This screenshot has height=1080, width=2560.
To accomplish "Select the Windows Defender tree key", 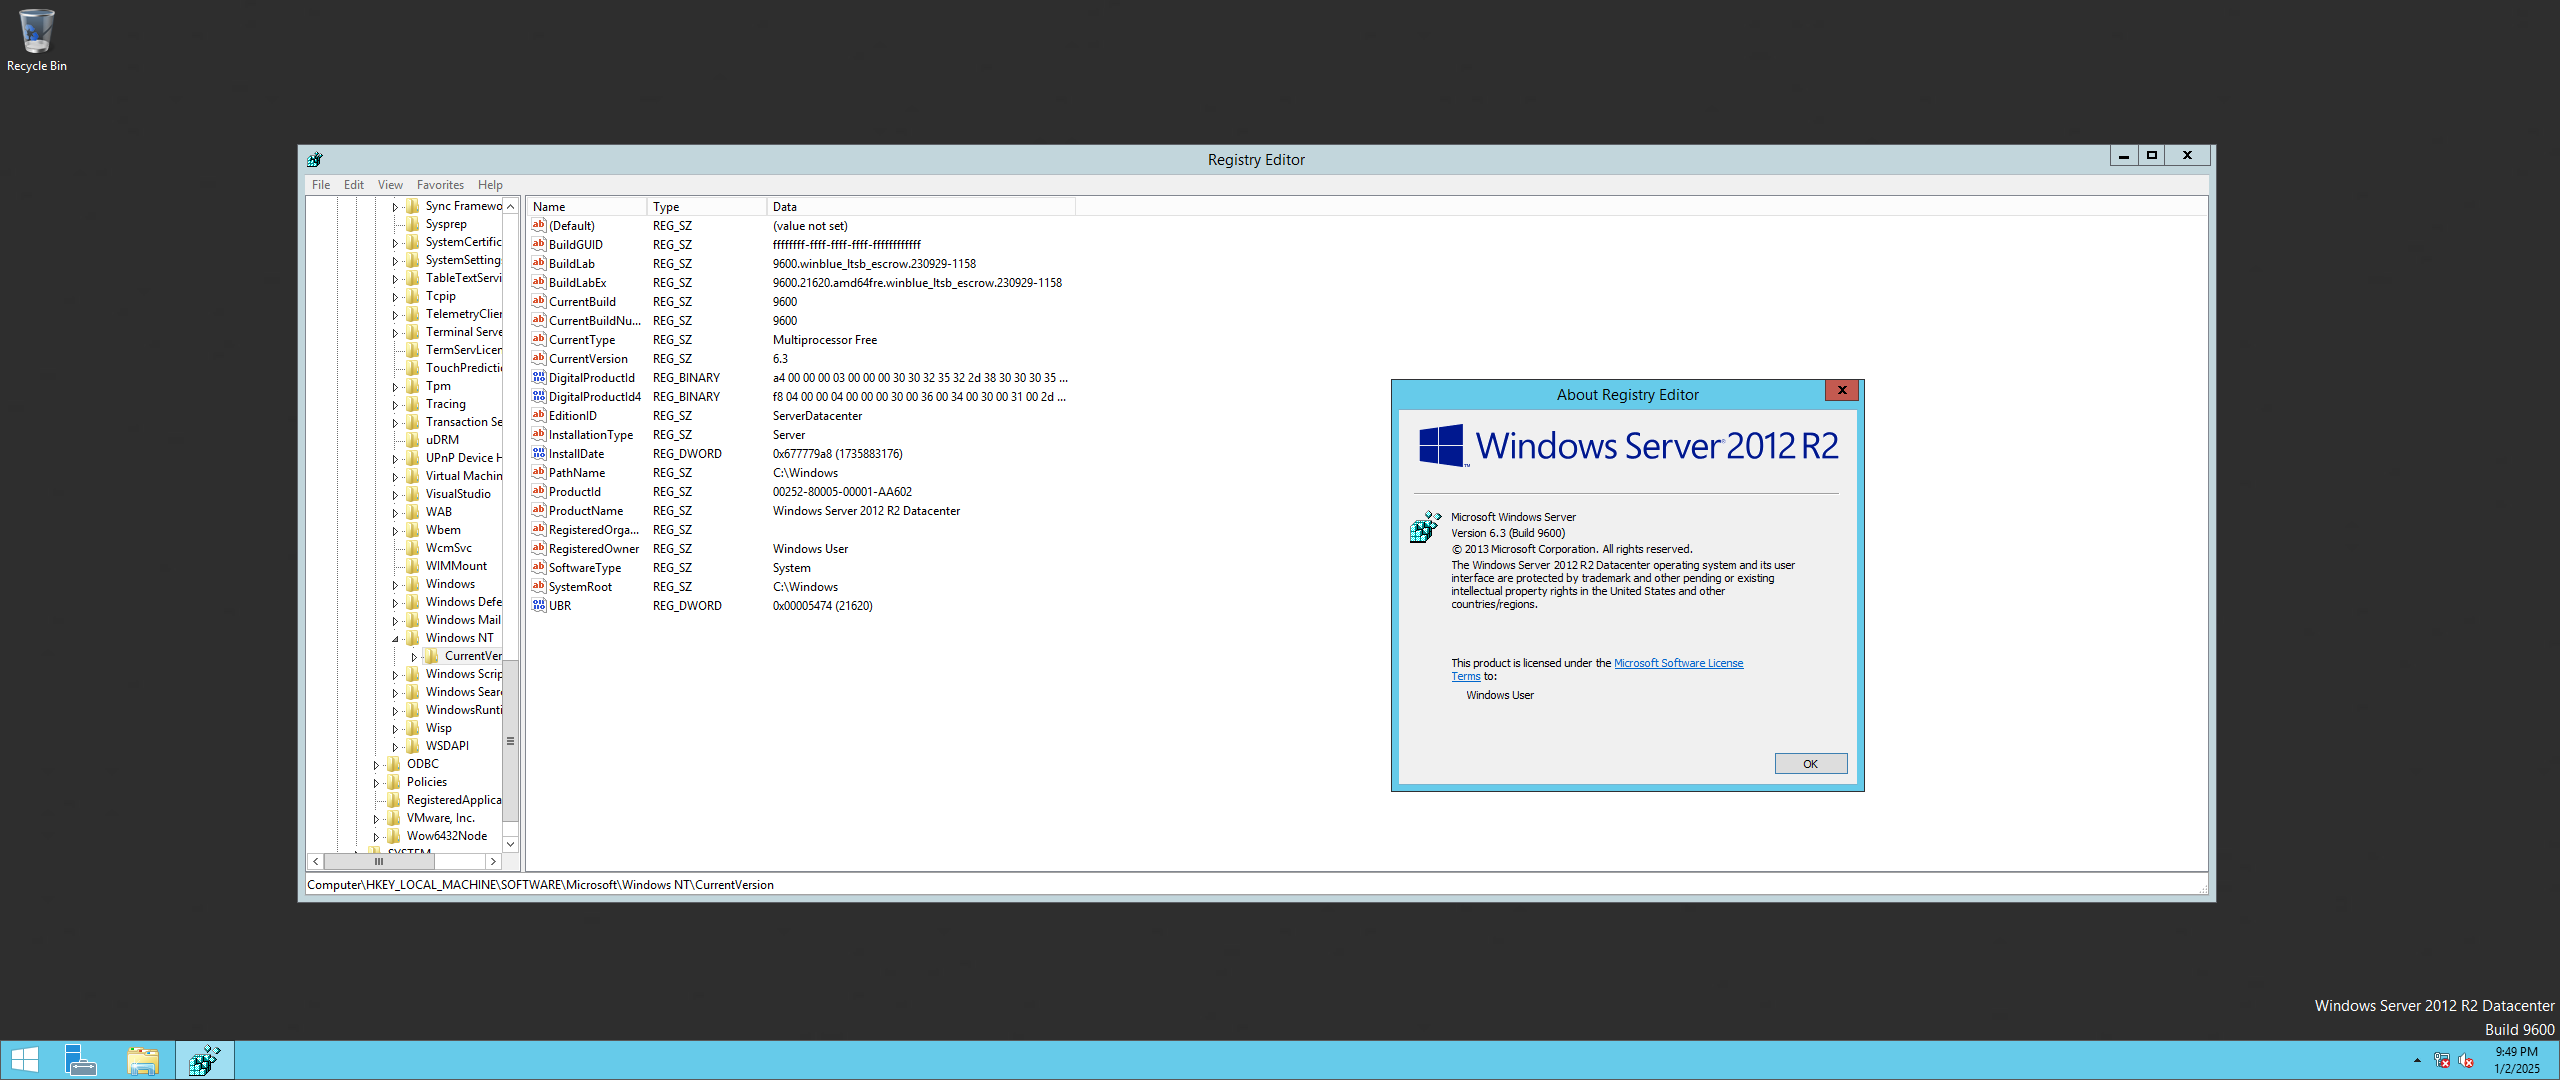I will click(463, 602).
